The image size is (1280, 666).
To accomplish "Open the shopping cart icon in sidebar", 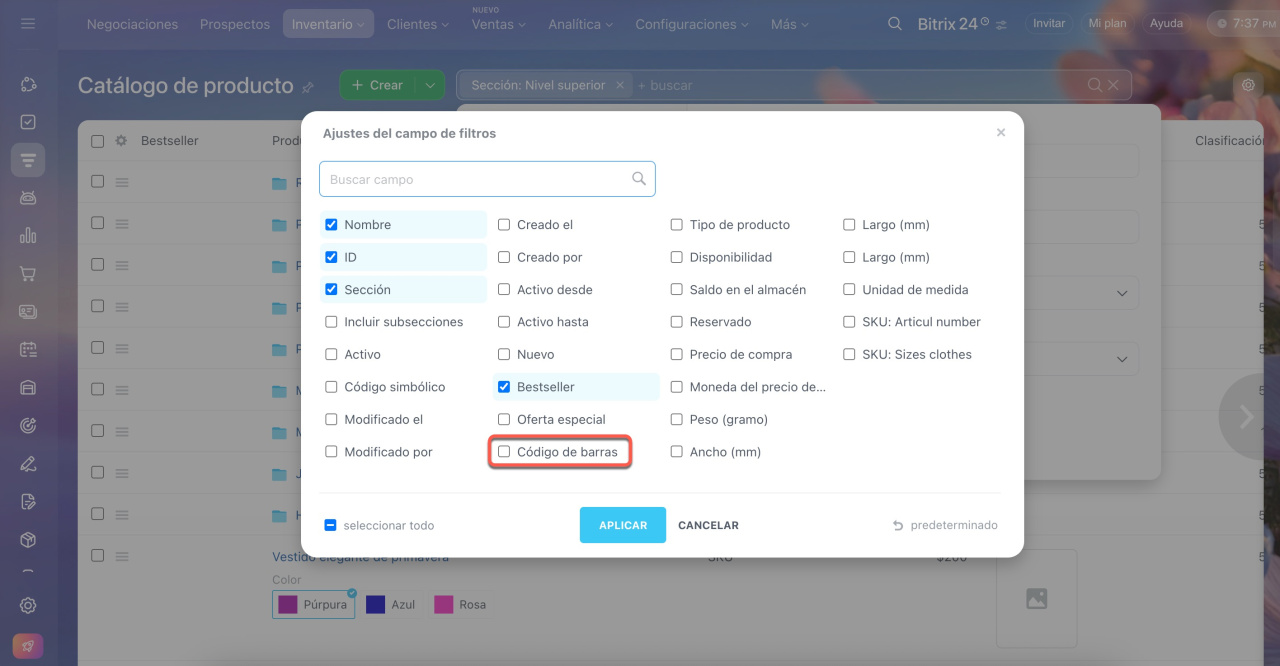I will pyautogui.click(x=28, y=274).
